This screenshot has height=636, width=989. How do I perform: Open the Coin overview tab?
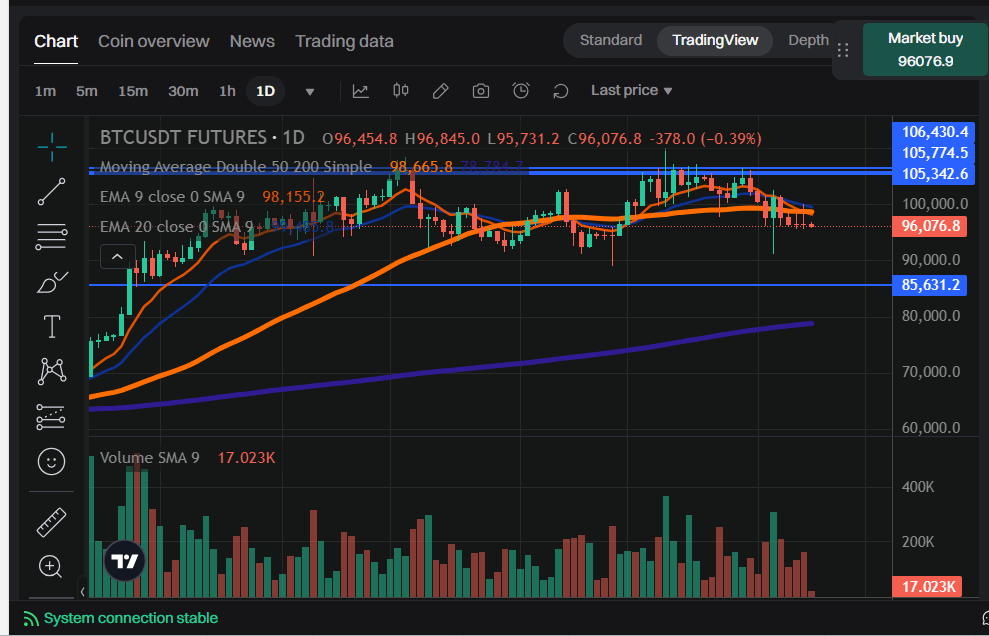(153, 41)
